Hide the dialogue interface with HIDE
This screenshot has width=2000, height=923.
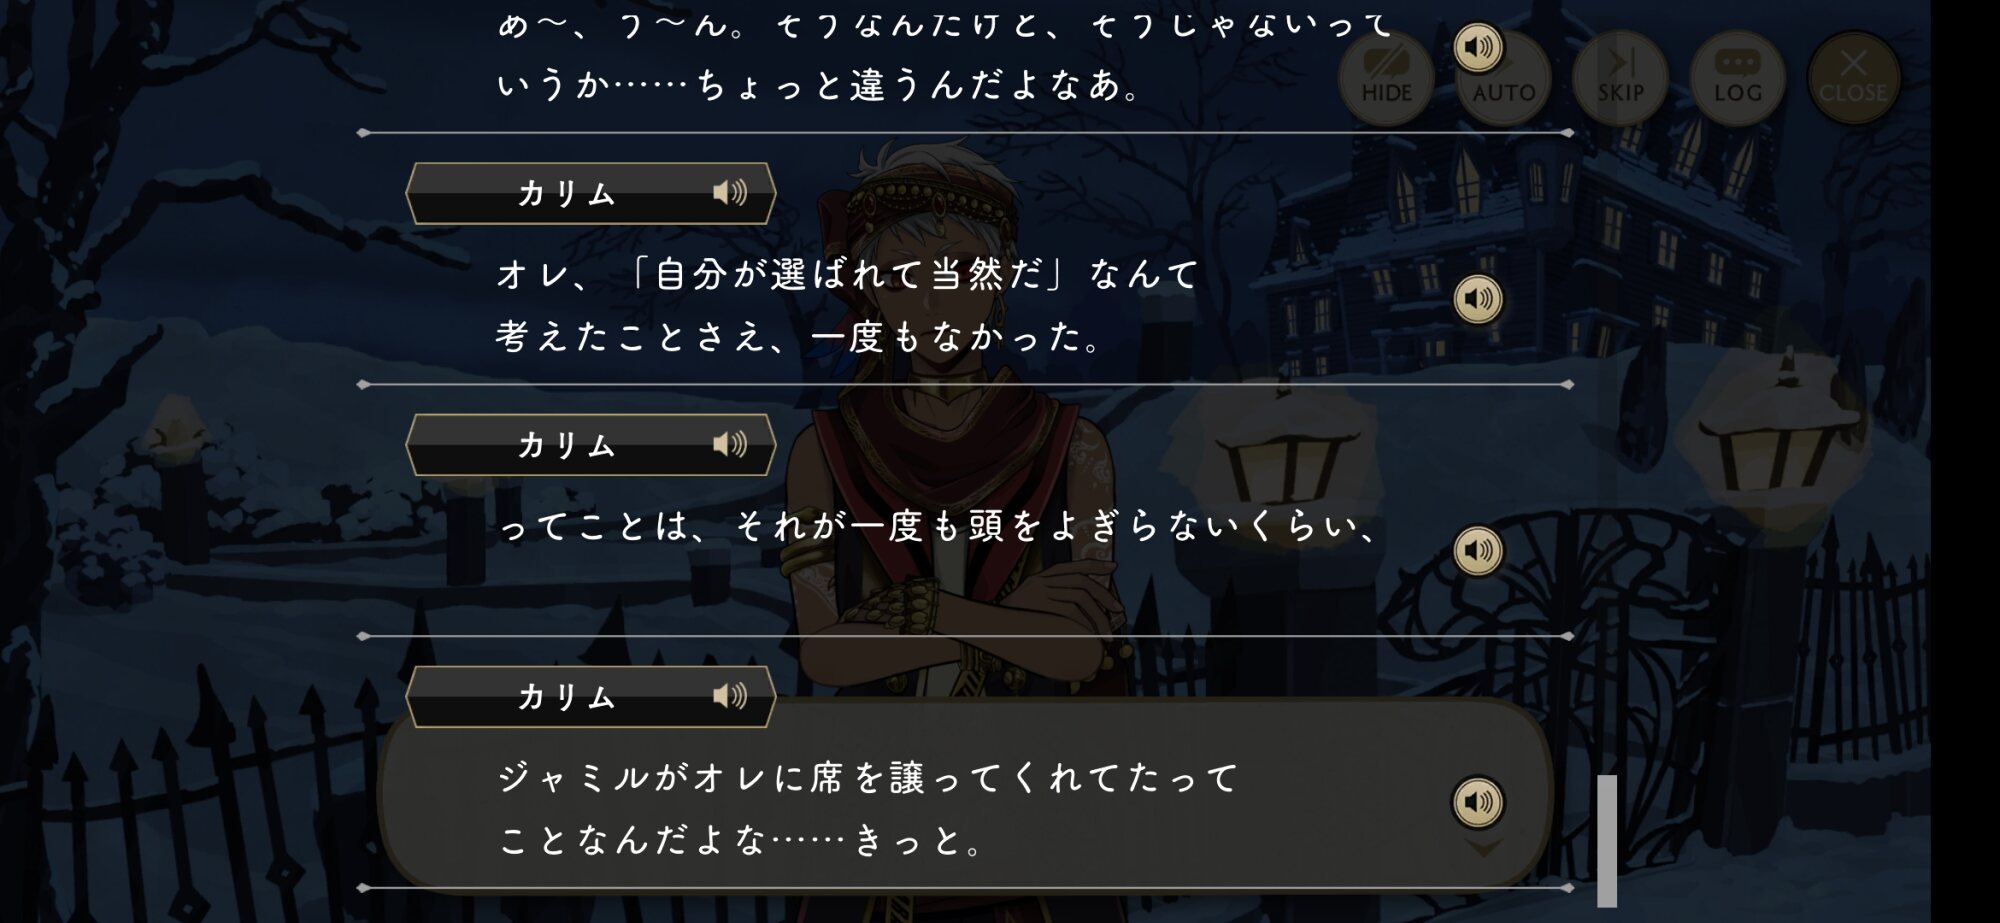coord(1386,78)
